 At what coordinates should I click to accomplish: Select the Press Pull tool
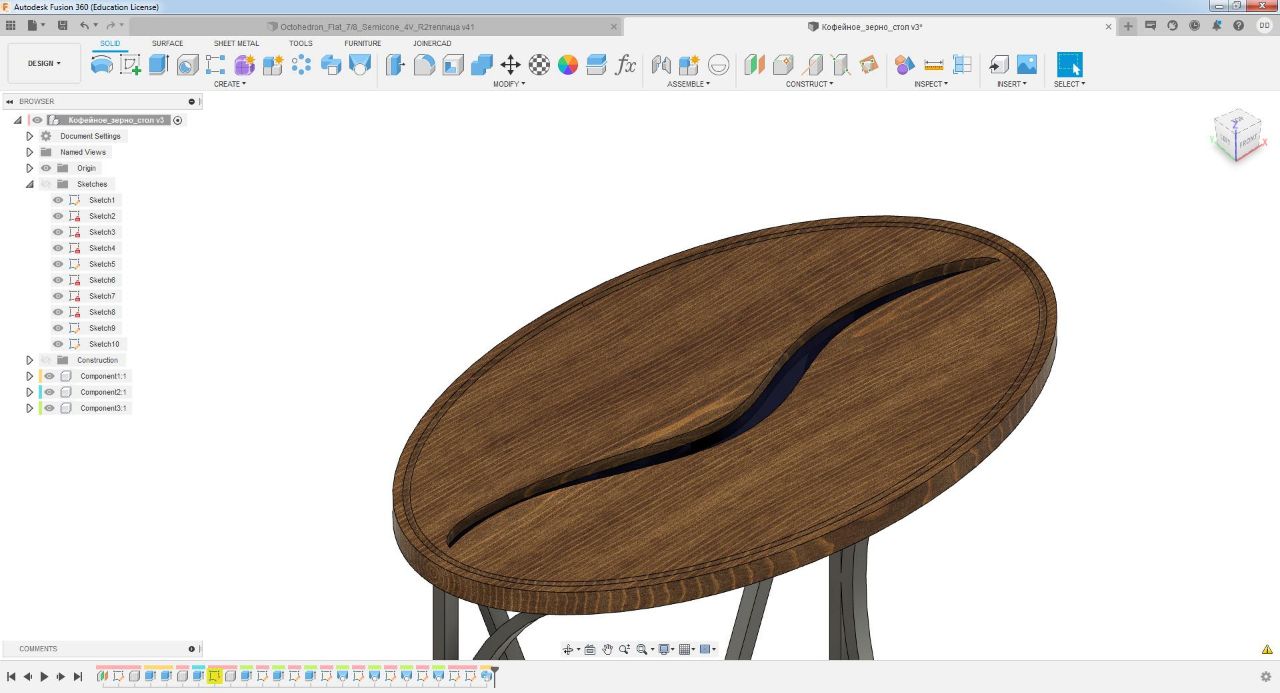tap(396, 65)
